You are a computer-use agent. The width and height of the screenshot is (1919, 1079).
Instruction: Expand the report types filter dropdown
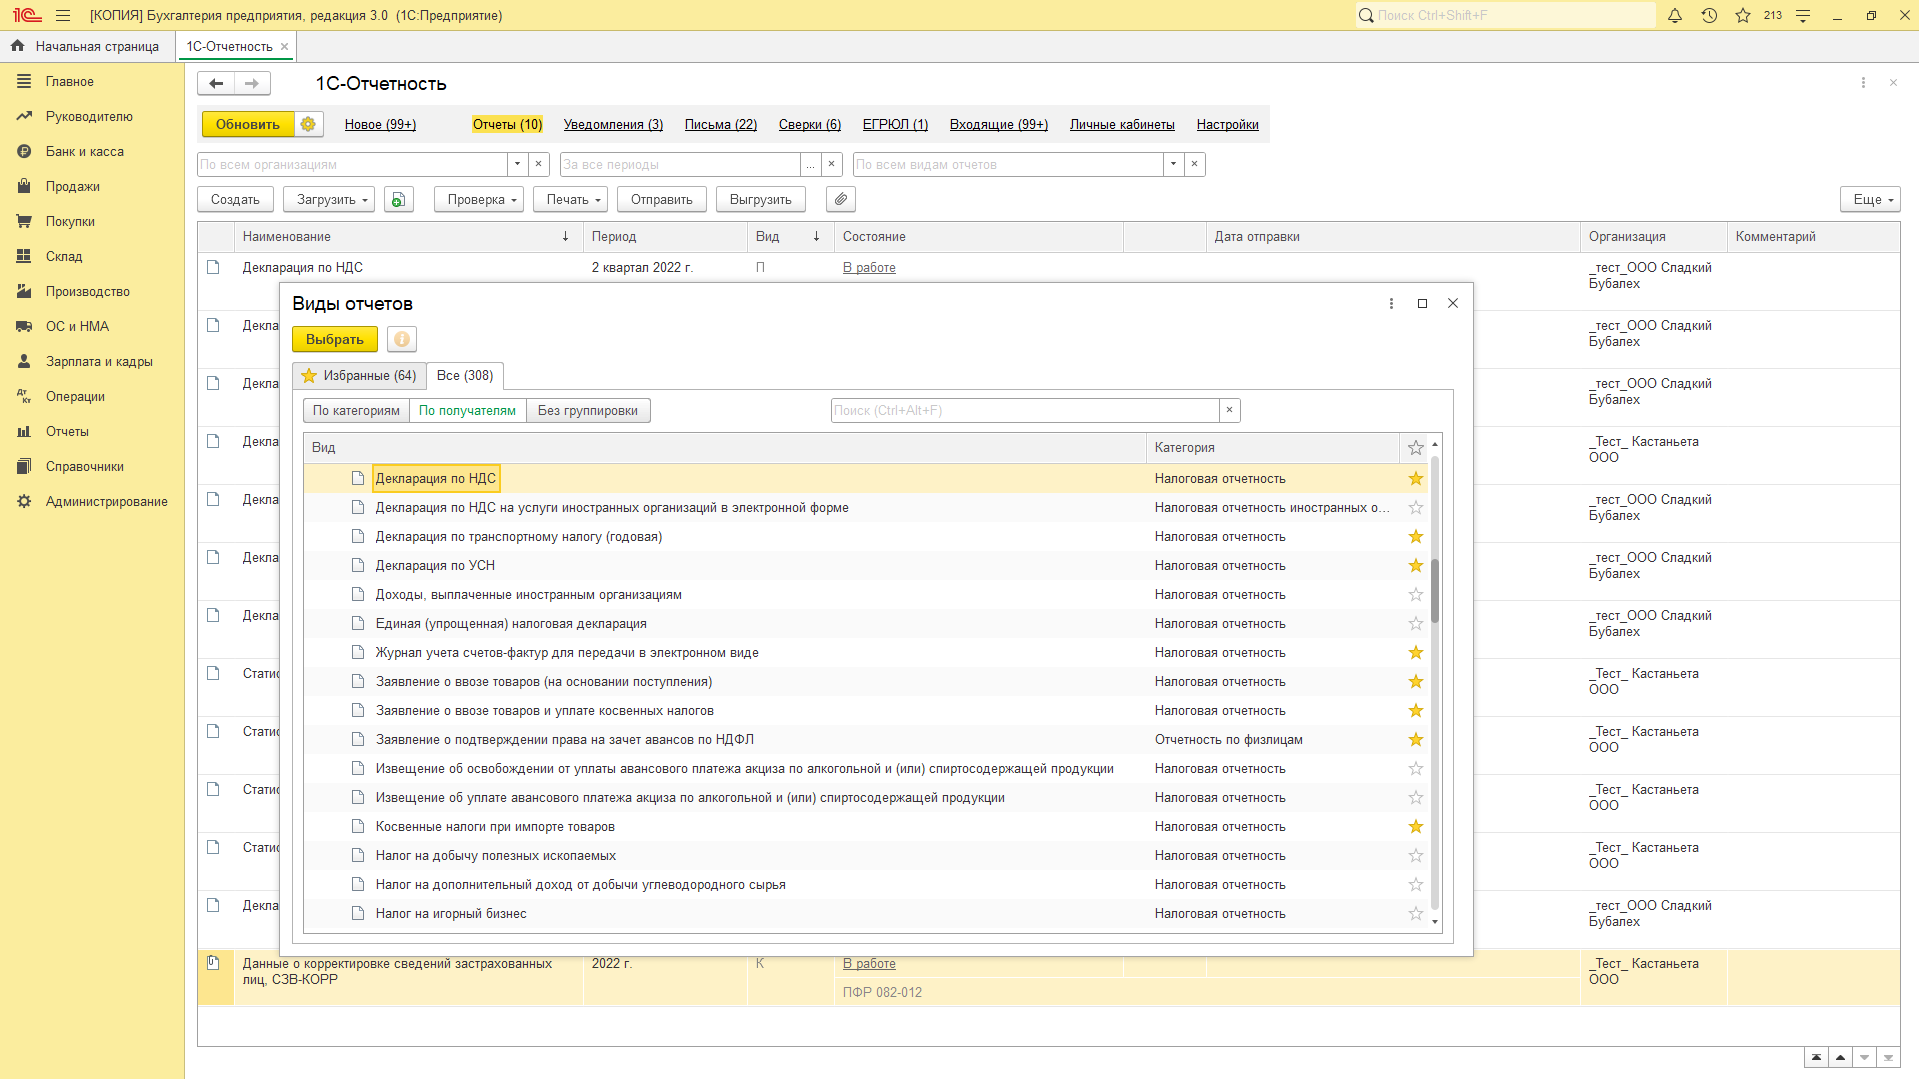[x=1173, y=164]
